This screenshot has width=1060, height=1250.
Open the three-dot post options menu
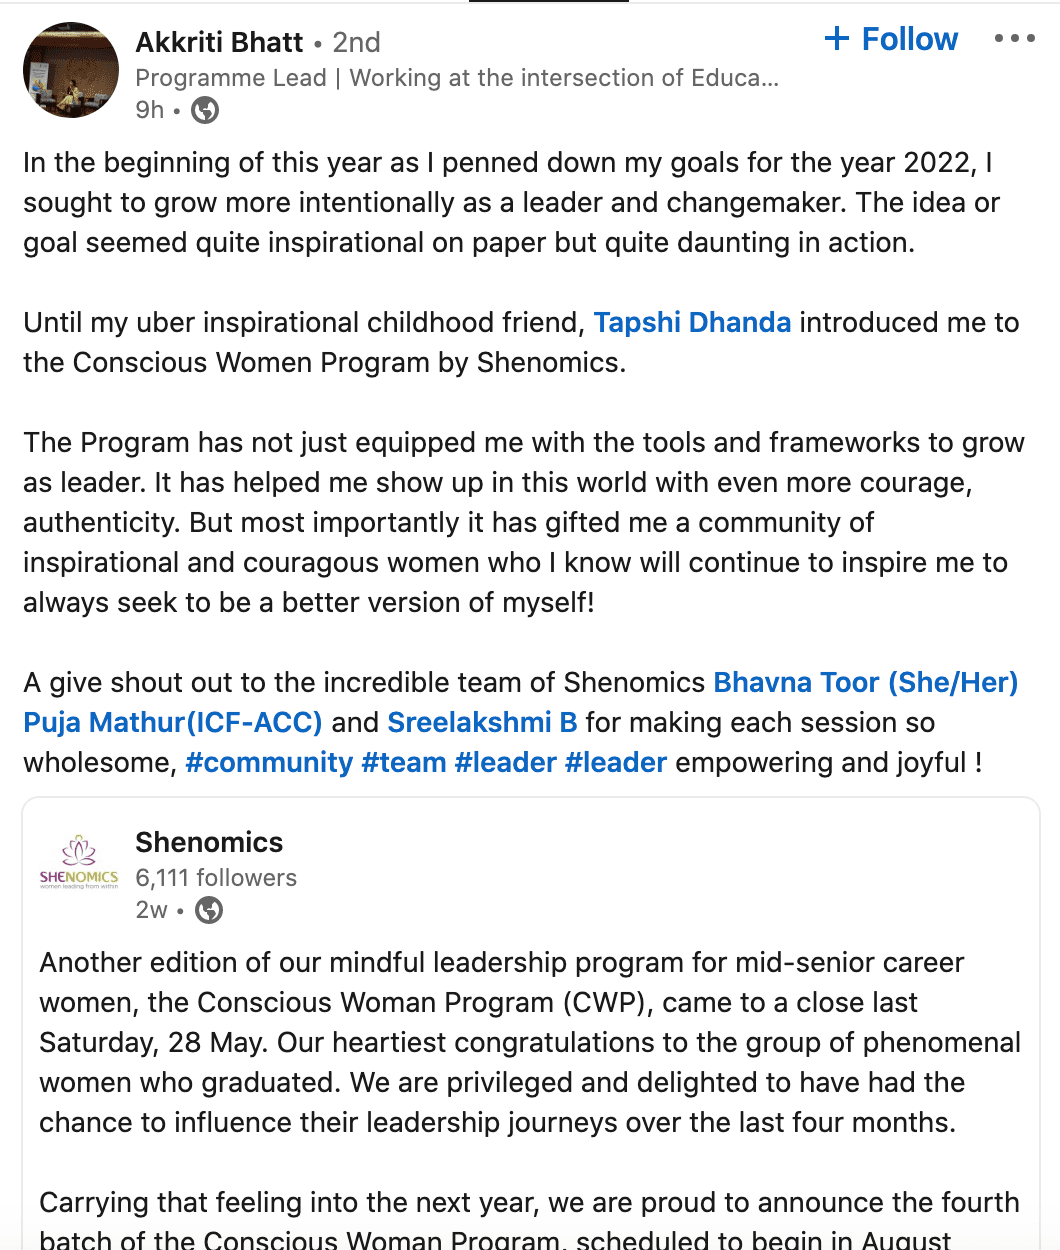pyautogui.click(x=1014, y=39)
